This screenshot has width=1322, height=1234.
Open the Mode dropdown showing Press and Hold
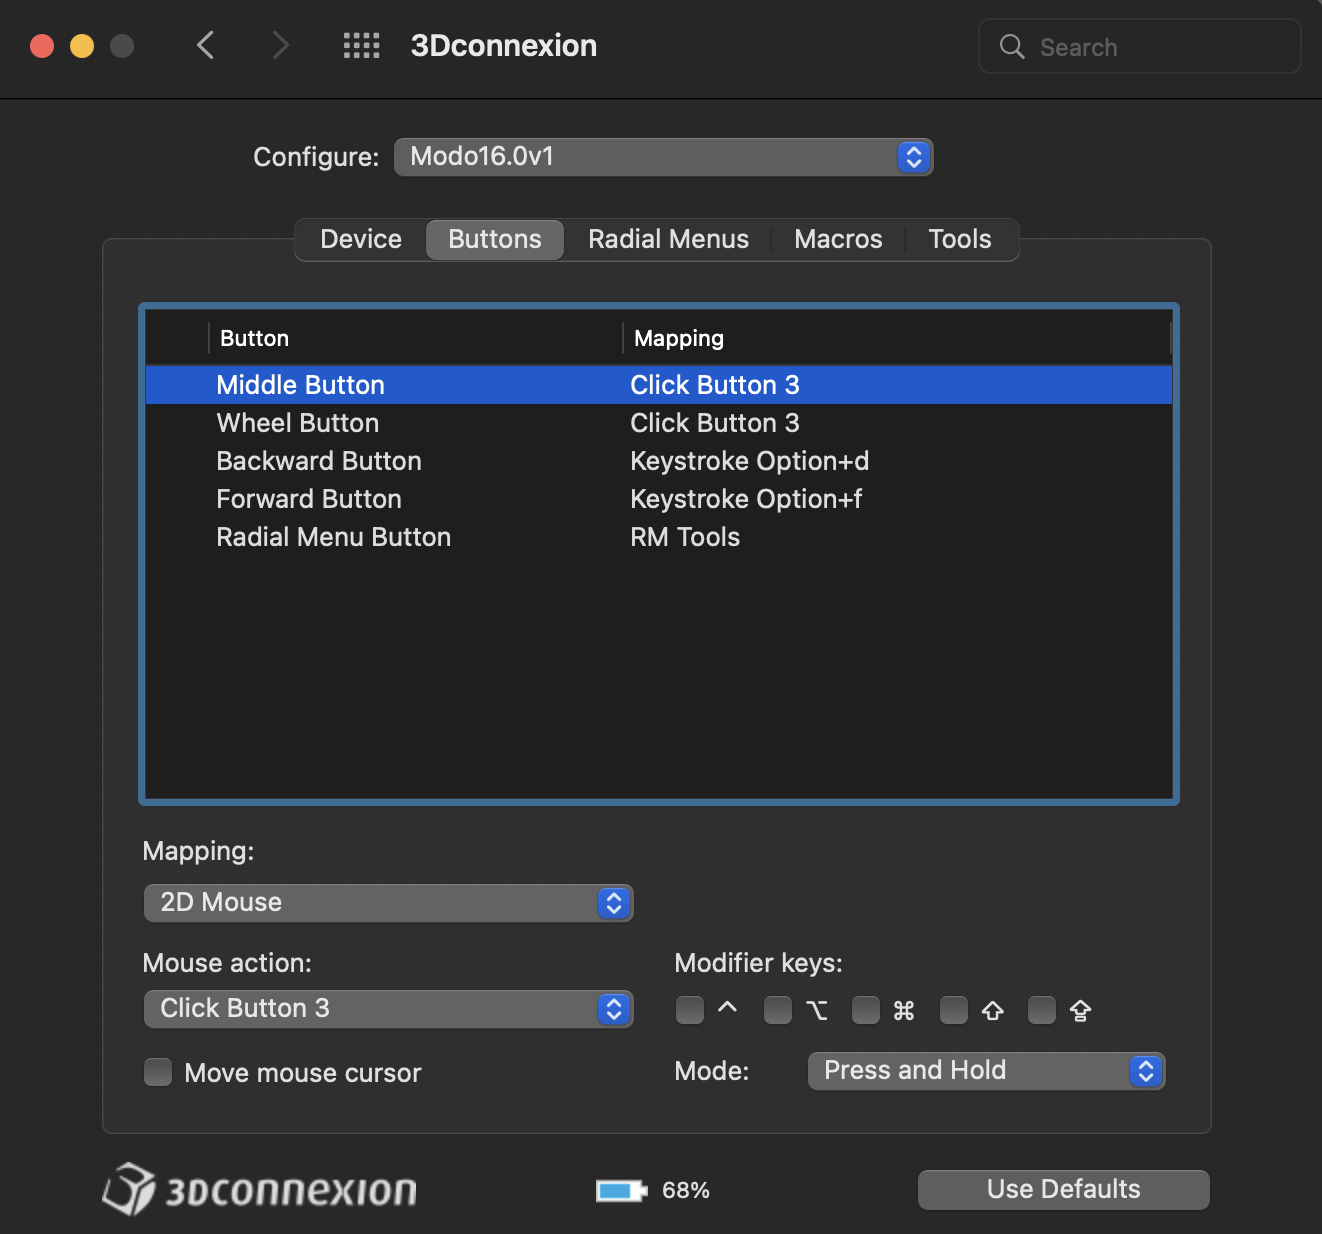[986, 1071]
